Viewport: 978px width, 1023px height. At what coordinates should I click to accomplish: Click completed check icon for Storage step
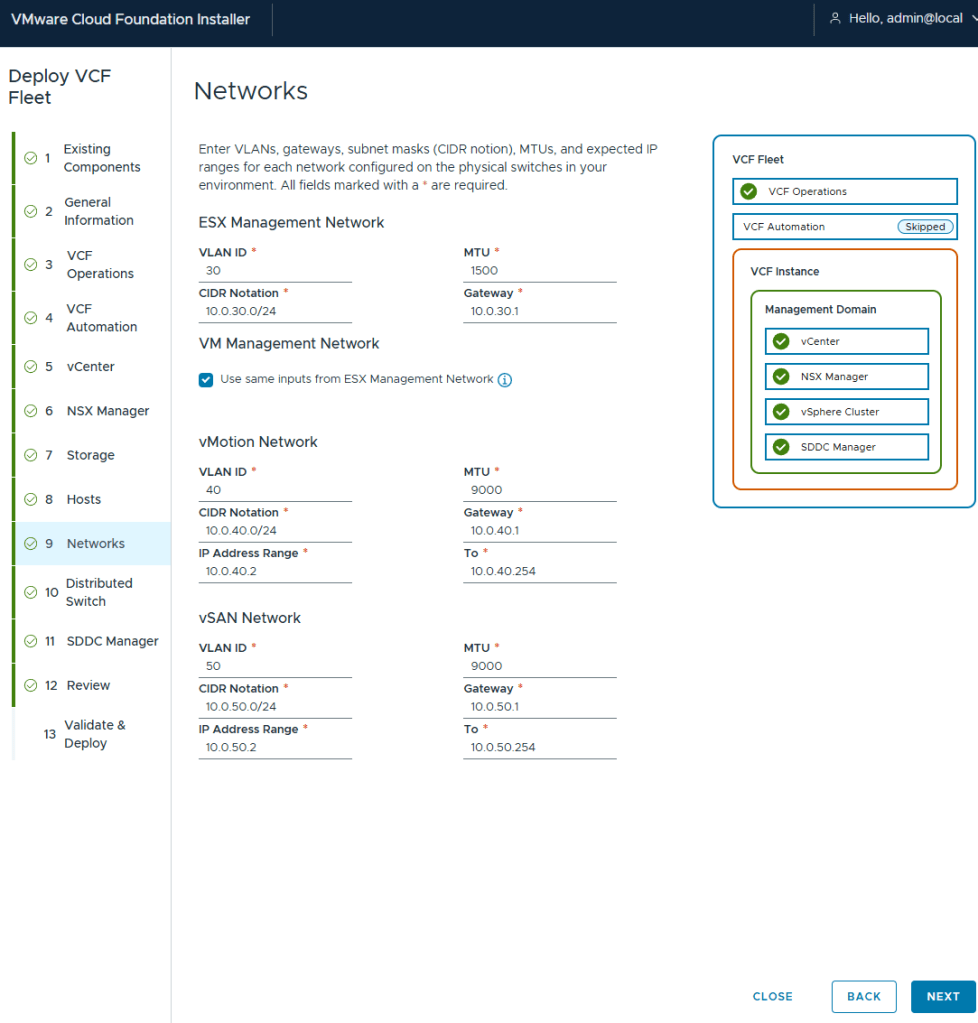[x=30, y=456]
